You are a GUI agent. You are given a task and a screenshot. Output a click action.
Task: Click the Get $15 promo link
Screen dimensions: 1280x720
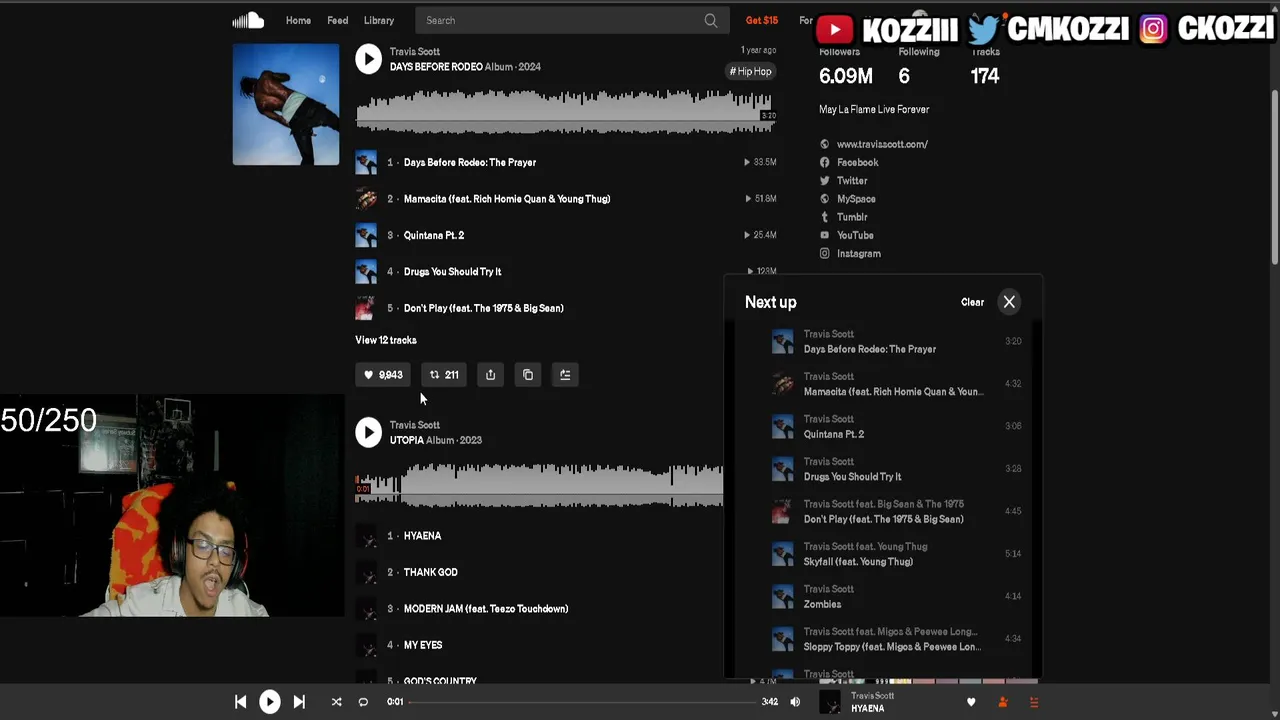point(762,20)
